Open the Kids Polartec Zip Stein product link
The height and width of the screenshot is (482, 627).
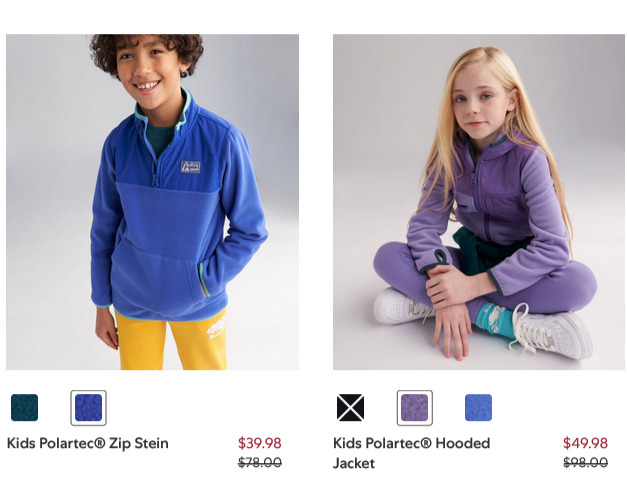click(x=88, y=443)
